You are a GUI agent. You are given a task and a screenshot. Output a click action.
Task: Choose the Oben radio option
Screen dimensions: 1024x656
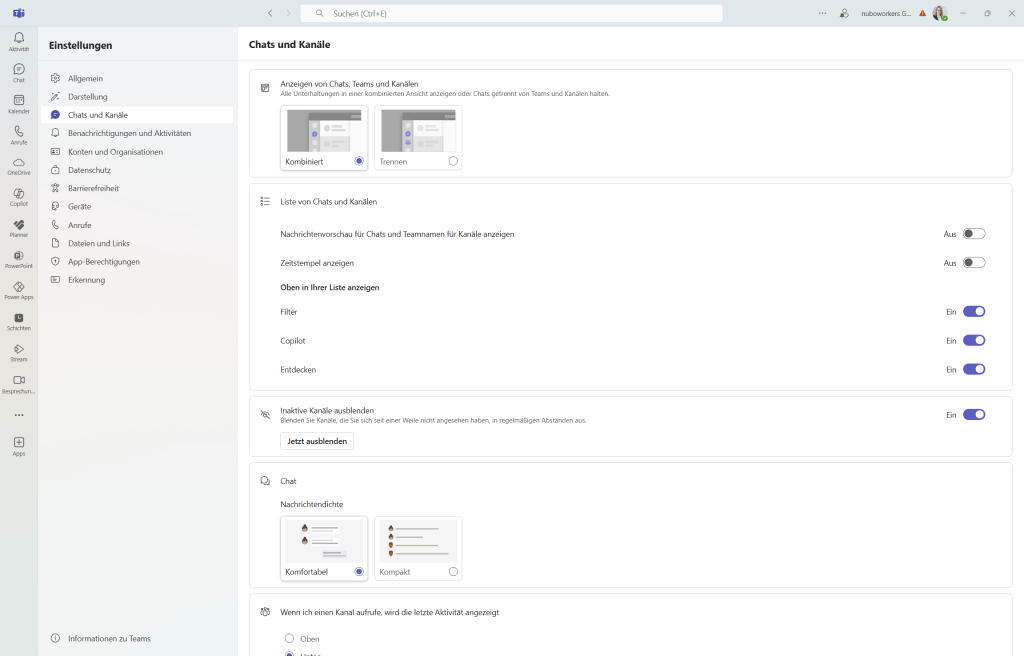[289, 638]
